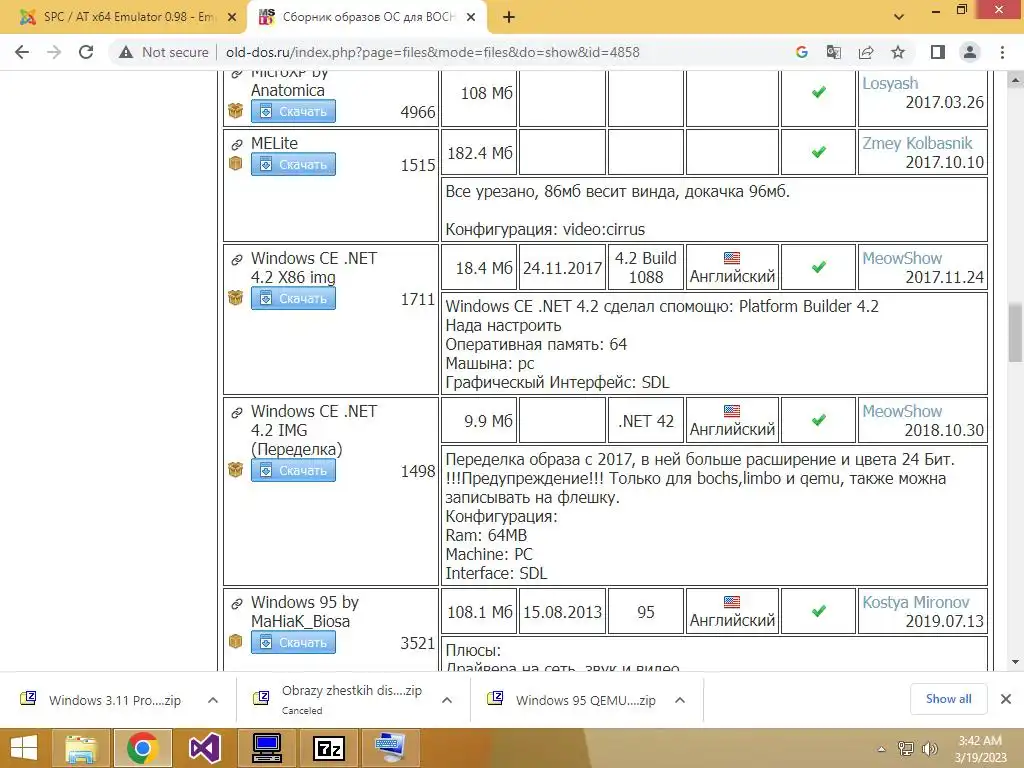This screenshot has width=1024, height=768.
Task: Open the Chrome three-dot menu
Action: [x=1002, y=52]
